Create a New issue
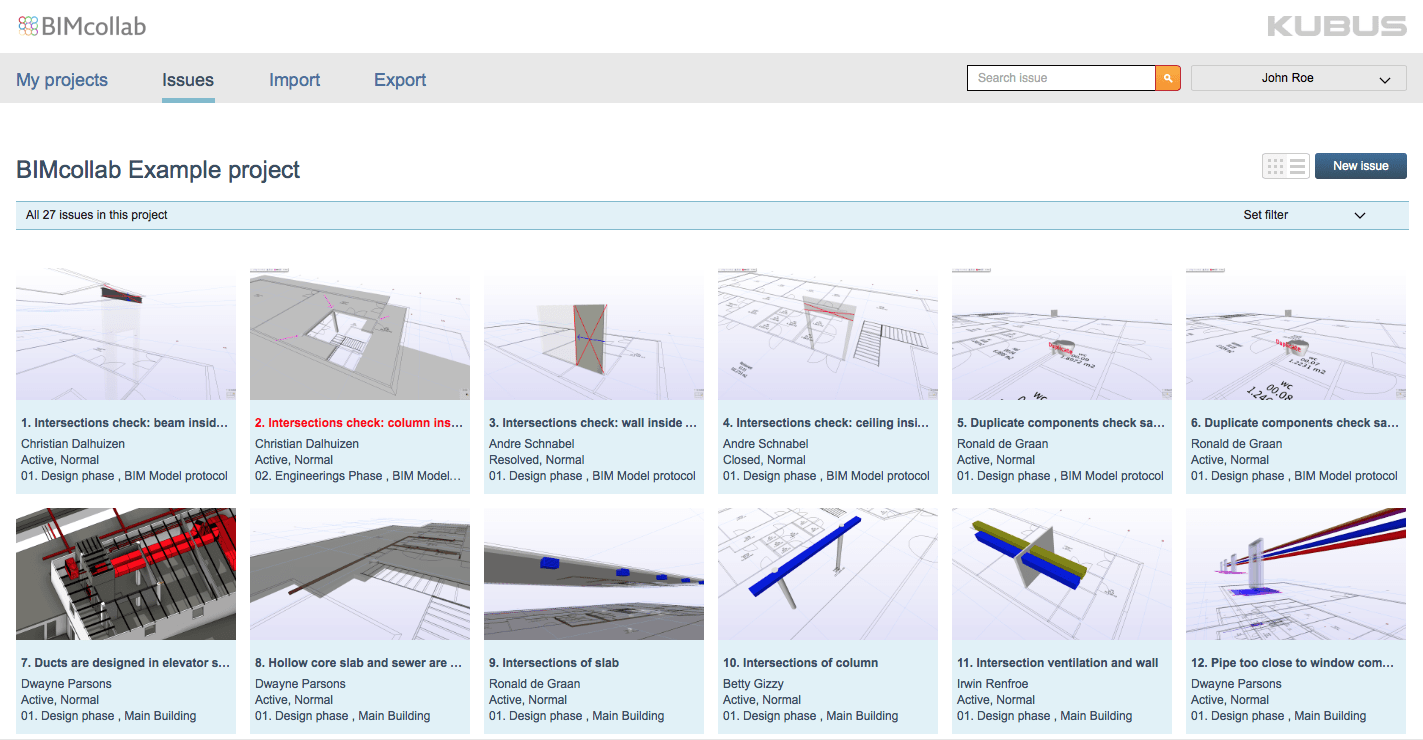The image size is (1423, 740). (x=1360, y=166)
